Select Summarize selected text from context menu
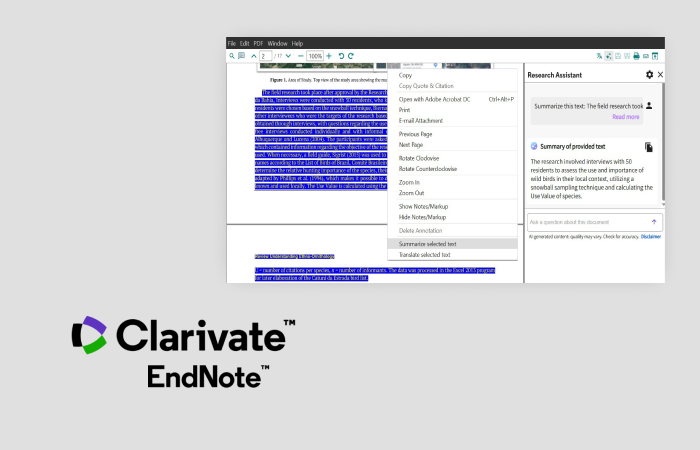The image size is (700, 450). tap(428, 244)
